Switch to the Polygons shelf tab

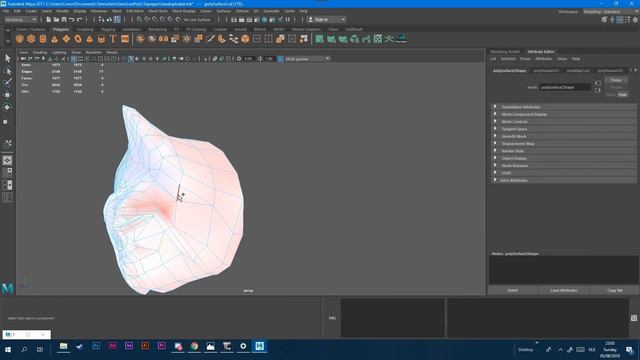click(61, 29)
